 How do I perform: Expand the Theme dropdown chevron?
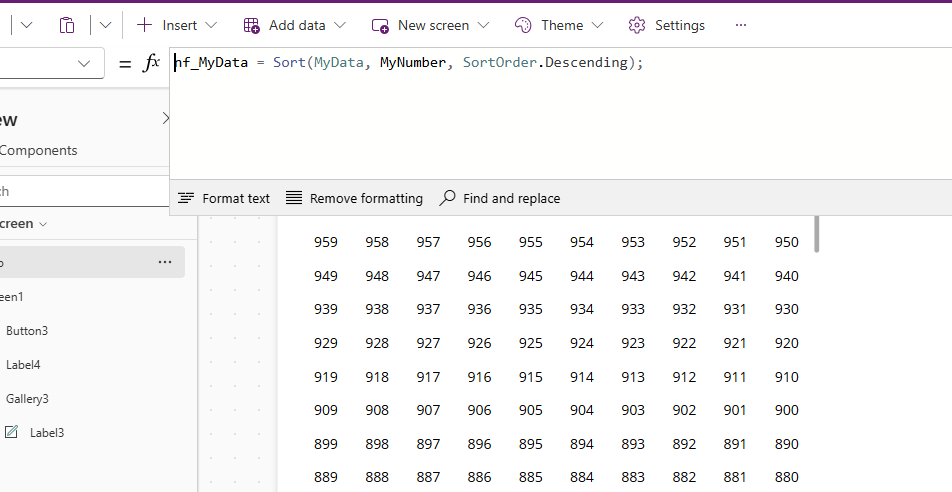pos(597,26)
